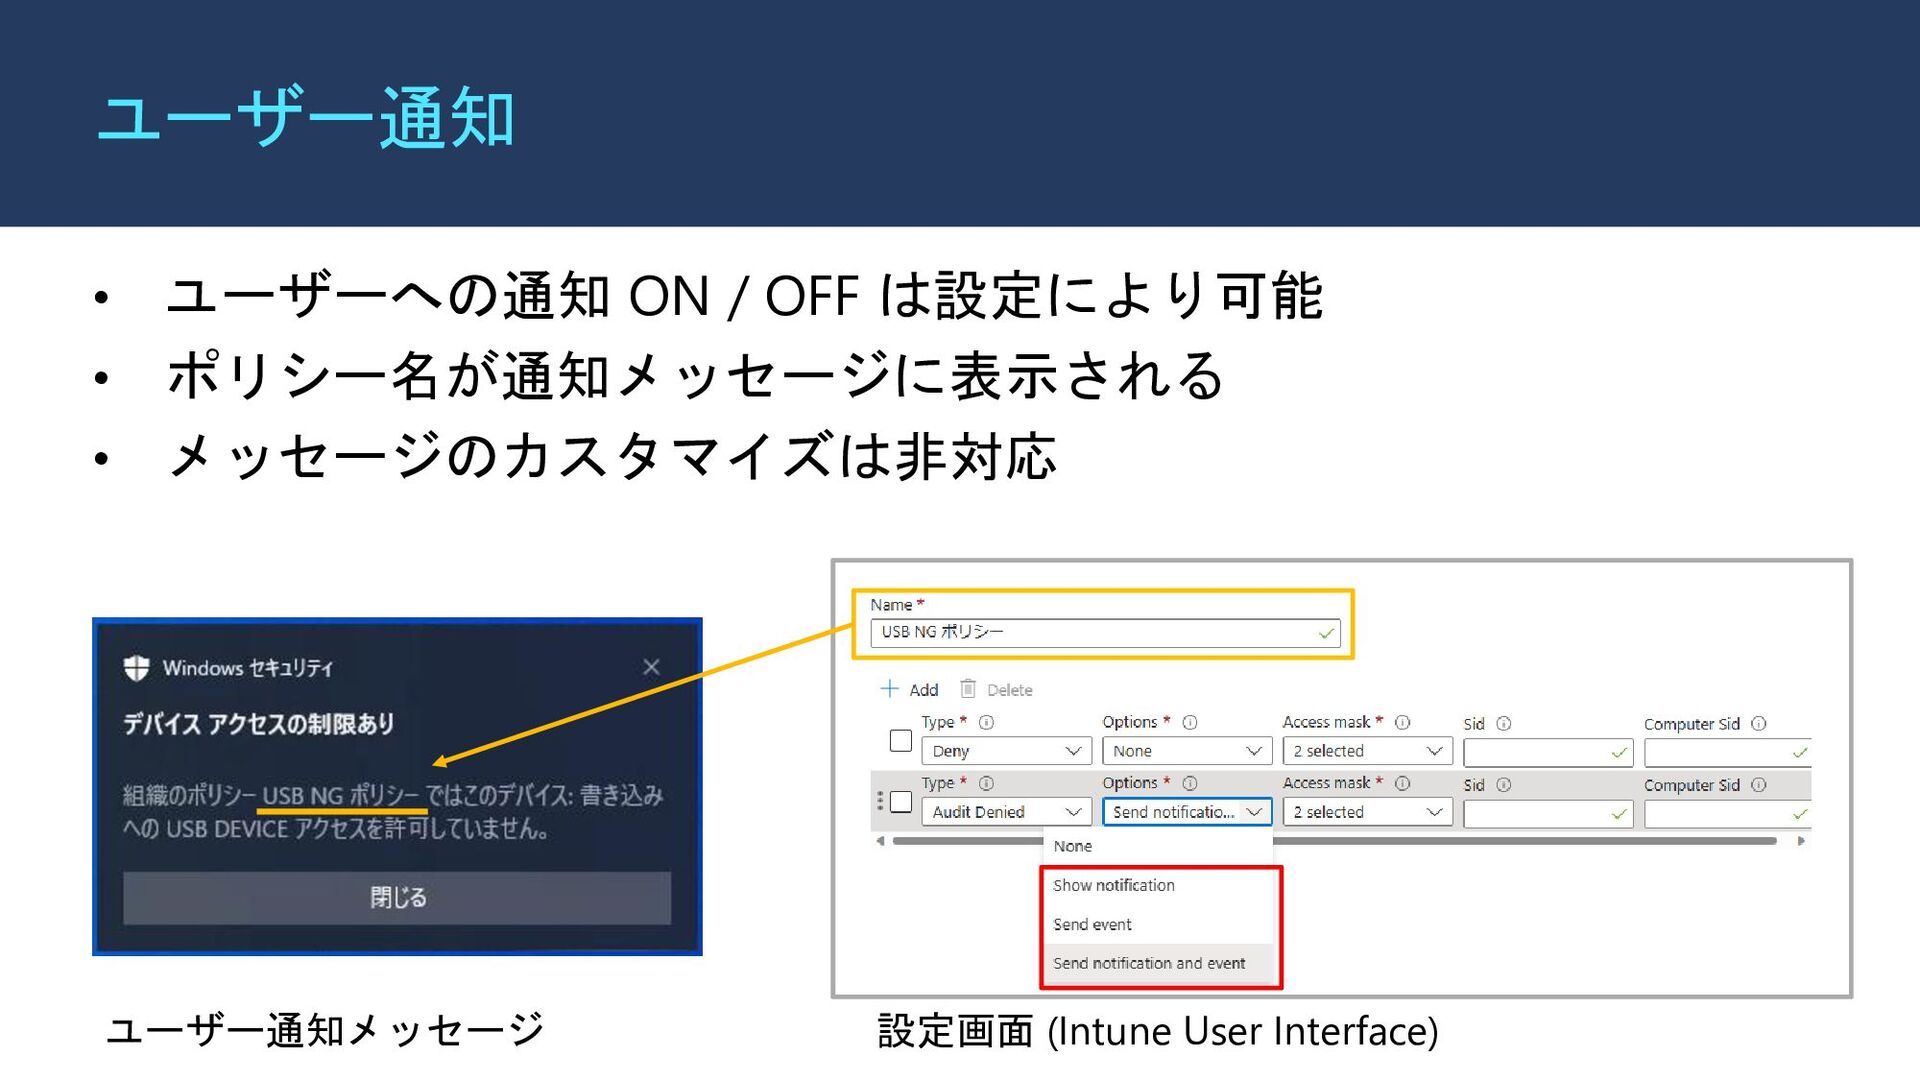The height and width of the screenshot is (1080, 1920).
Task: Click info icon beside Computer Sid in Audit Denied row
Action: pos(1759,785)
